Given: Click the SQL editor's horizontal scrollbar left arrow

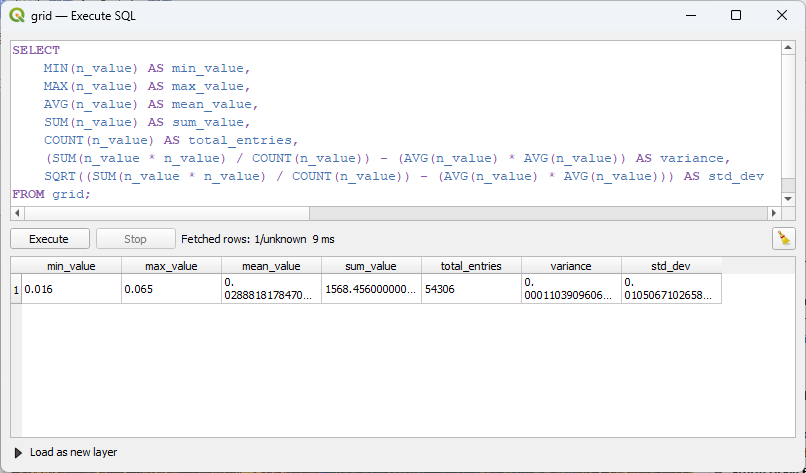Looking at the screenshot, I should (x=18, y=214).
